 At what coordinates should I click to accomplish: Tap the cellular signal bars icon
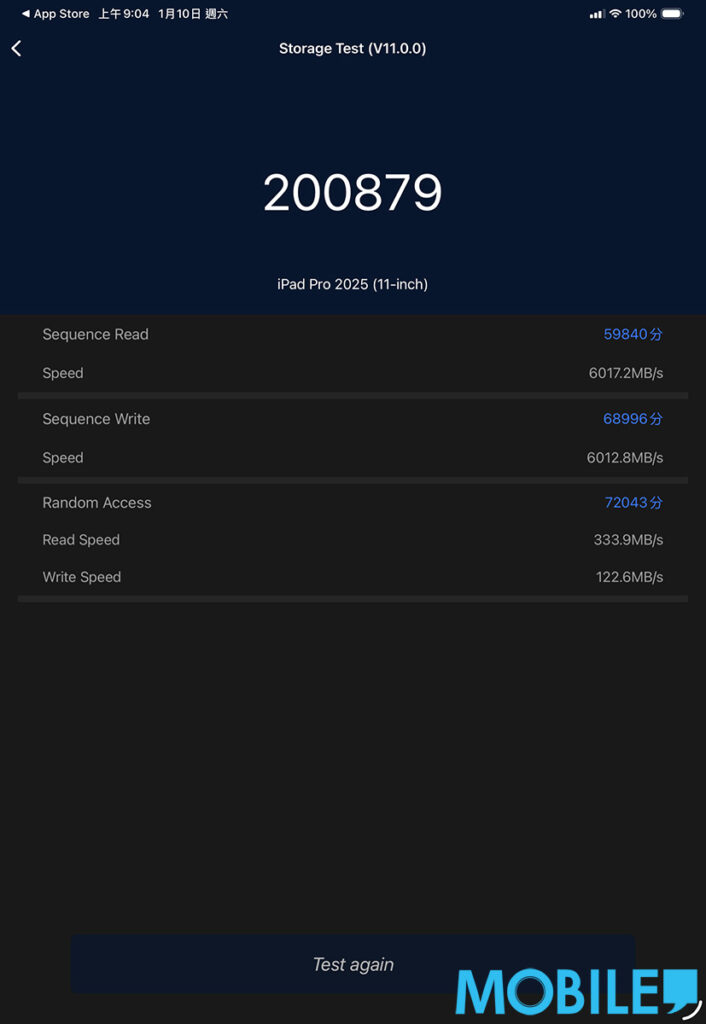point(597,14)
